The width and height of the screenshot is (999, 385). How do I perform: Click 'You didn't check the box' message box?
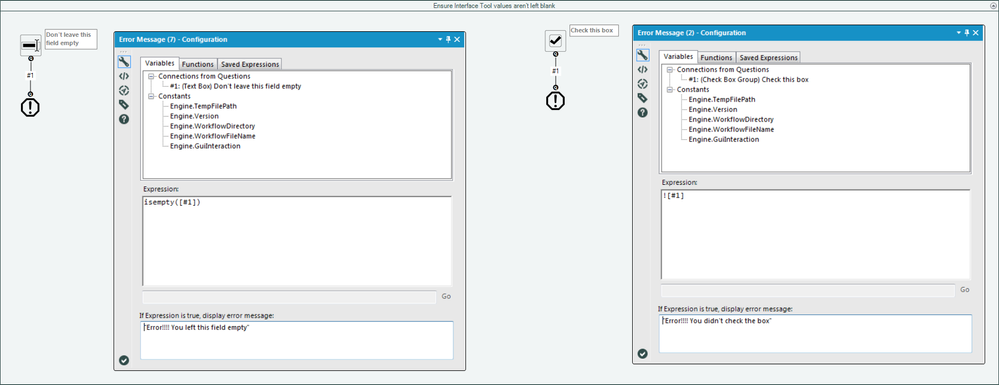(x=816, y=333)
